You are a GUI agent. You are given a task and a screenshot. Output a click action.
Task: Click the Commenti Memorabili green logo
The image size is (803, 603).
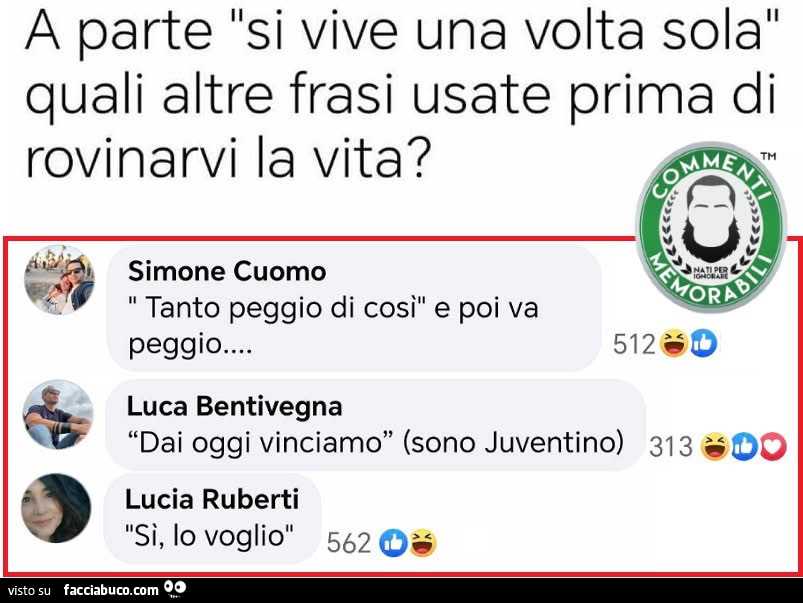tap(711, 227)
